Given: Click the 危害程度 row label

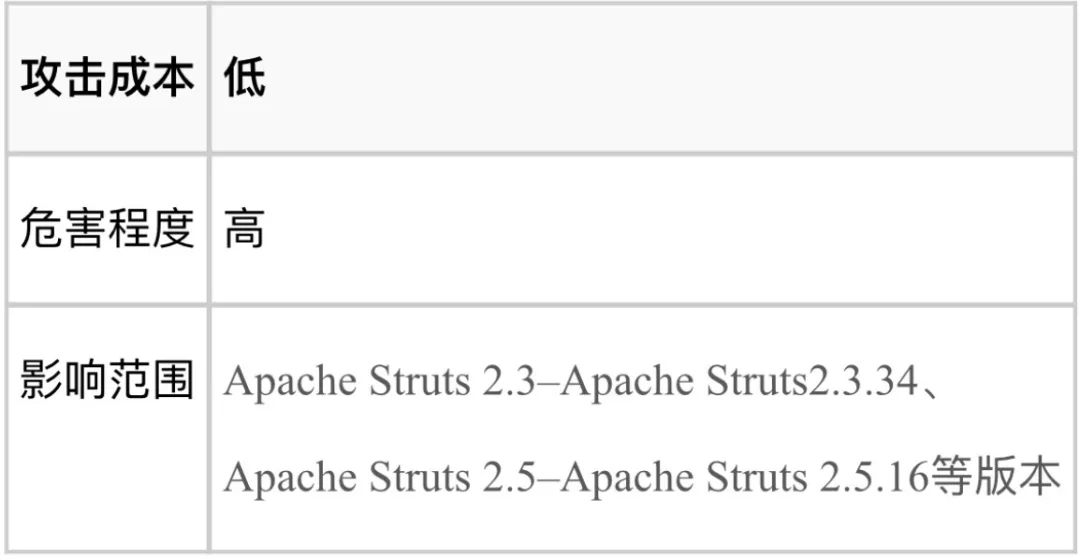Looking at the screenshot, I should point(107,229).
